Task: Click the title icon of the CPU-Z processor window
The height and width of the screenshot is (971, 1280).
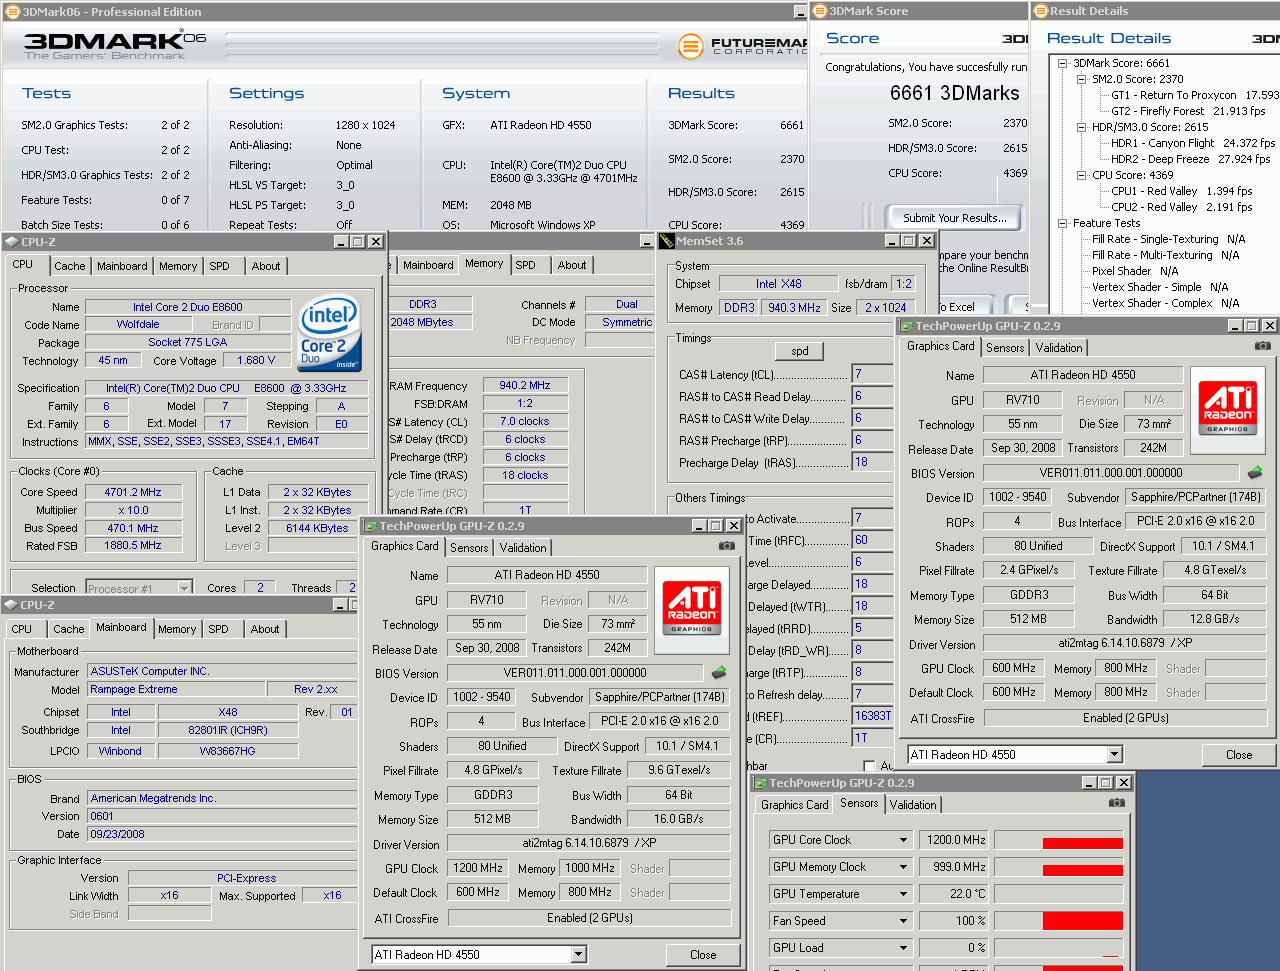Action: coord(11,241)
